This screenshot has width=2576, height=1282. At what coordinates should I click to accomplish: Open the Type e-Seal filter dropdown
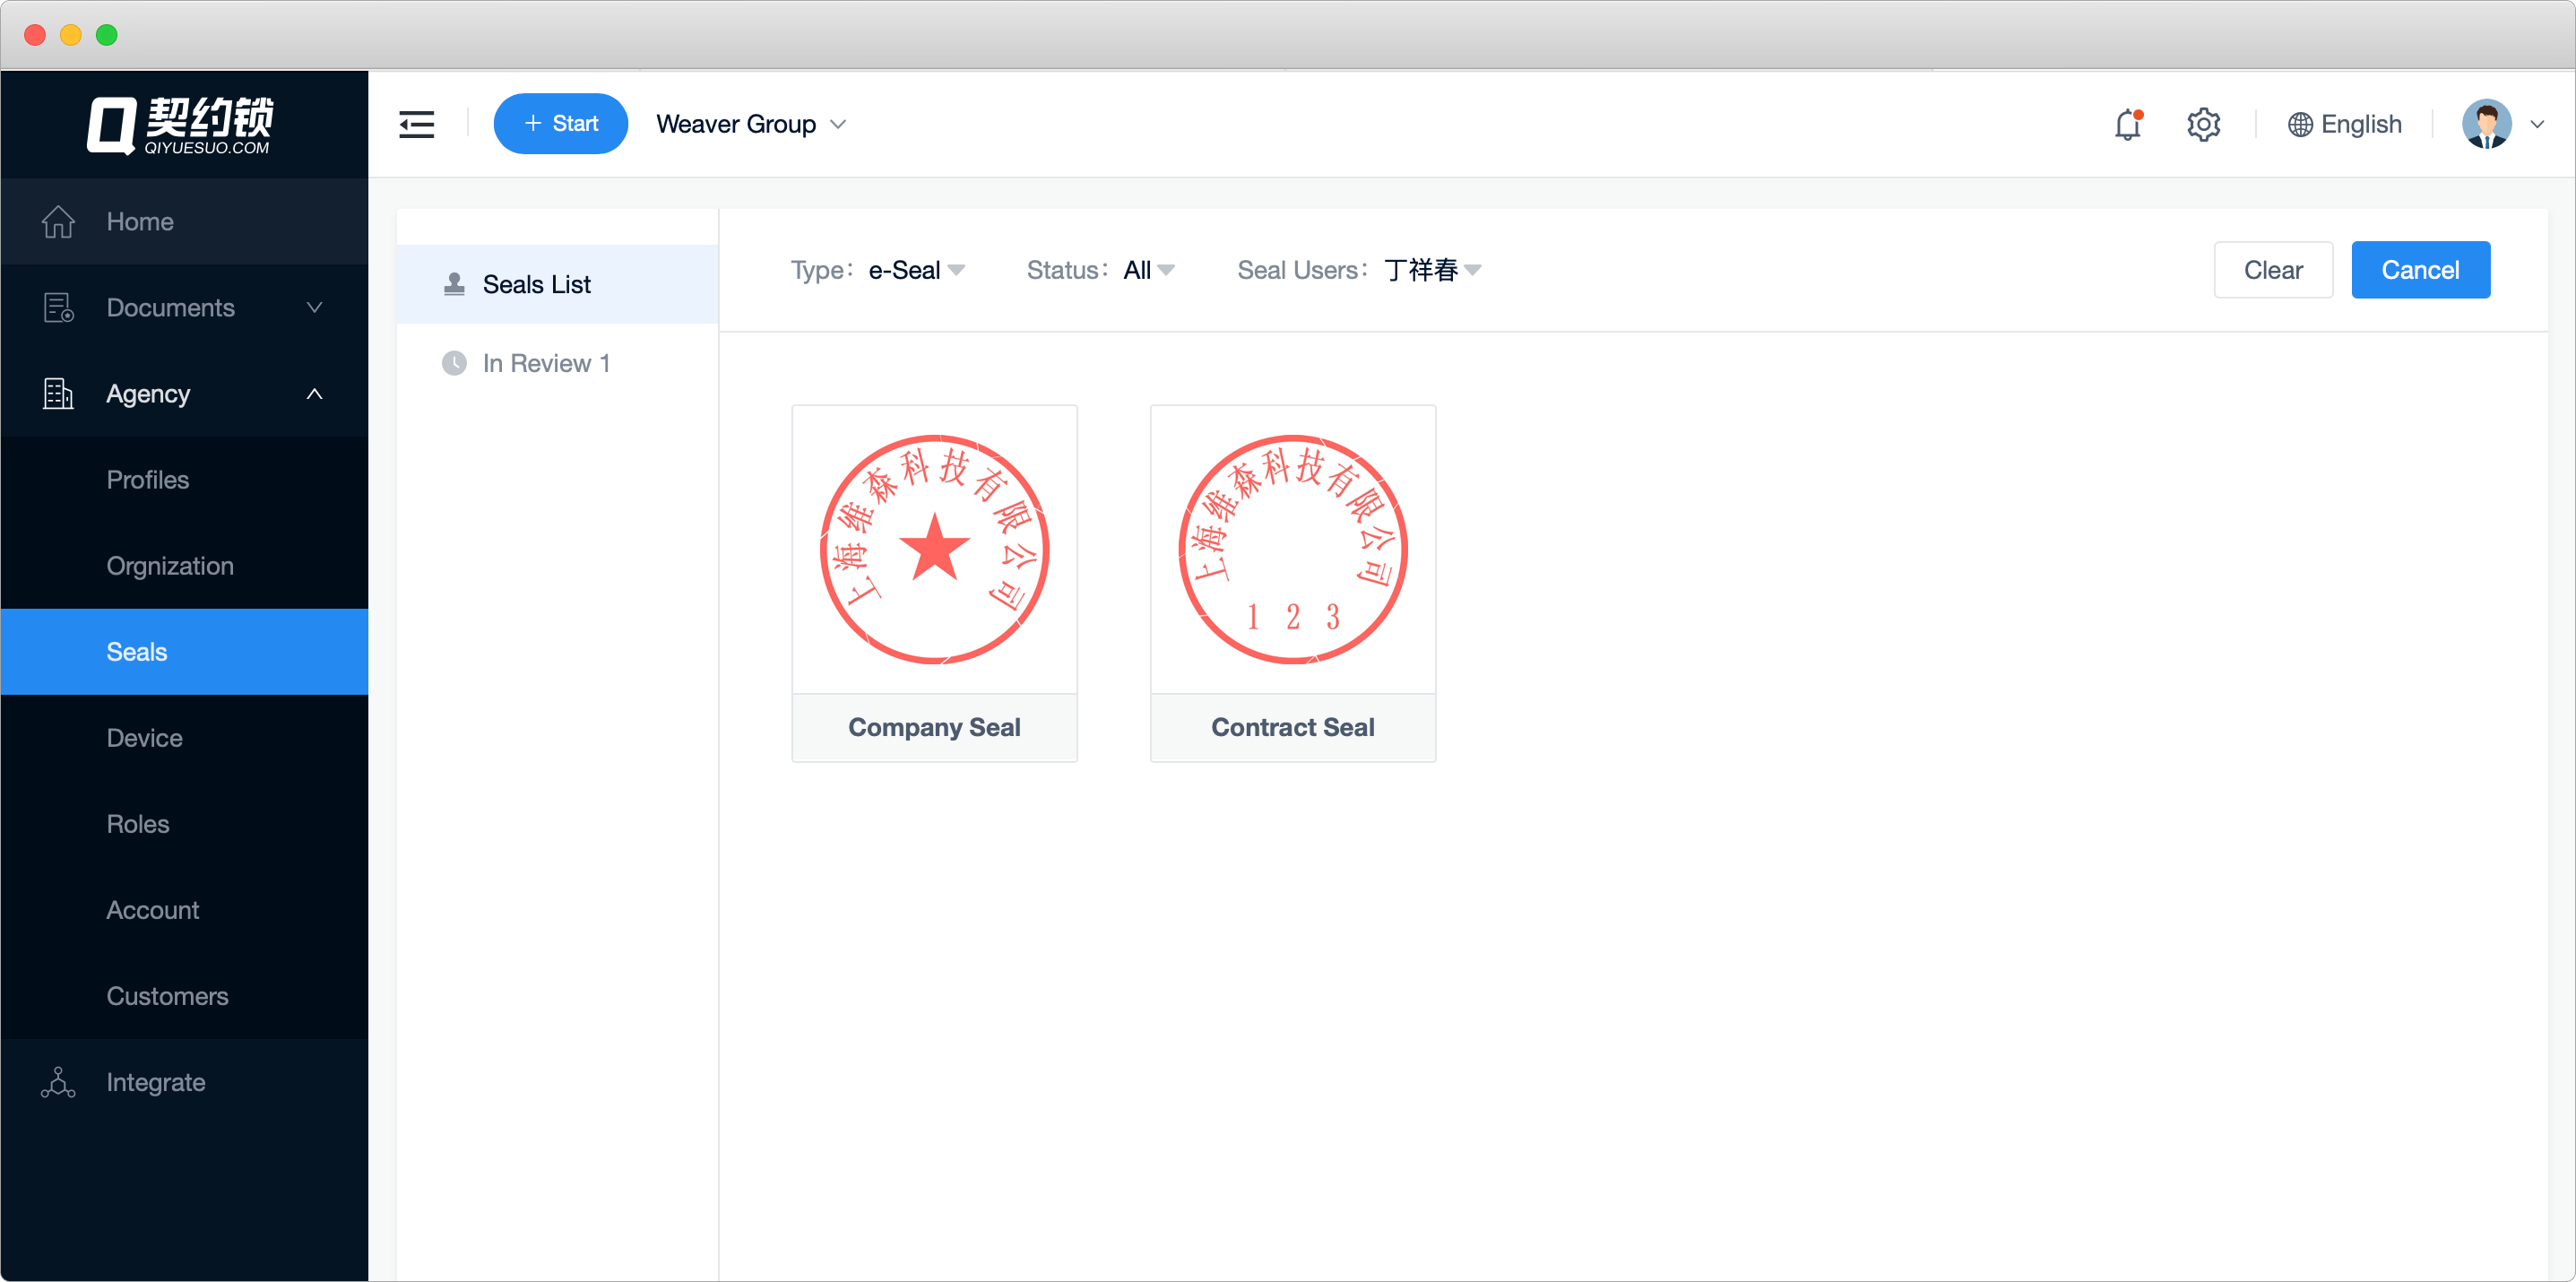(x=916, y=270)
